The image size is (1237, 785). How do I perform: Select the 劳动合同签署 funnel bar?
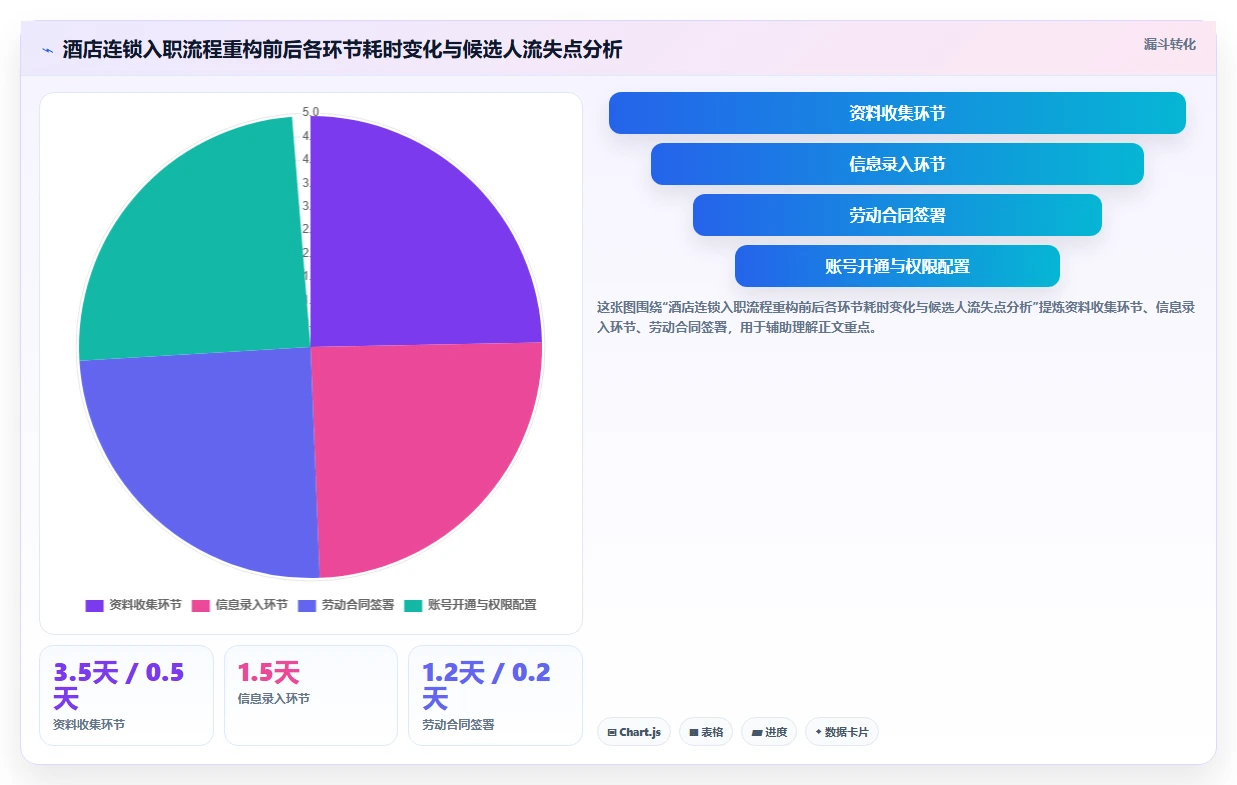[x=897, y=215]
